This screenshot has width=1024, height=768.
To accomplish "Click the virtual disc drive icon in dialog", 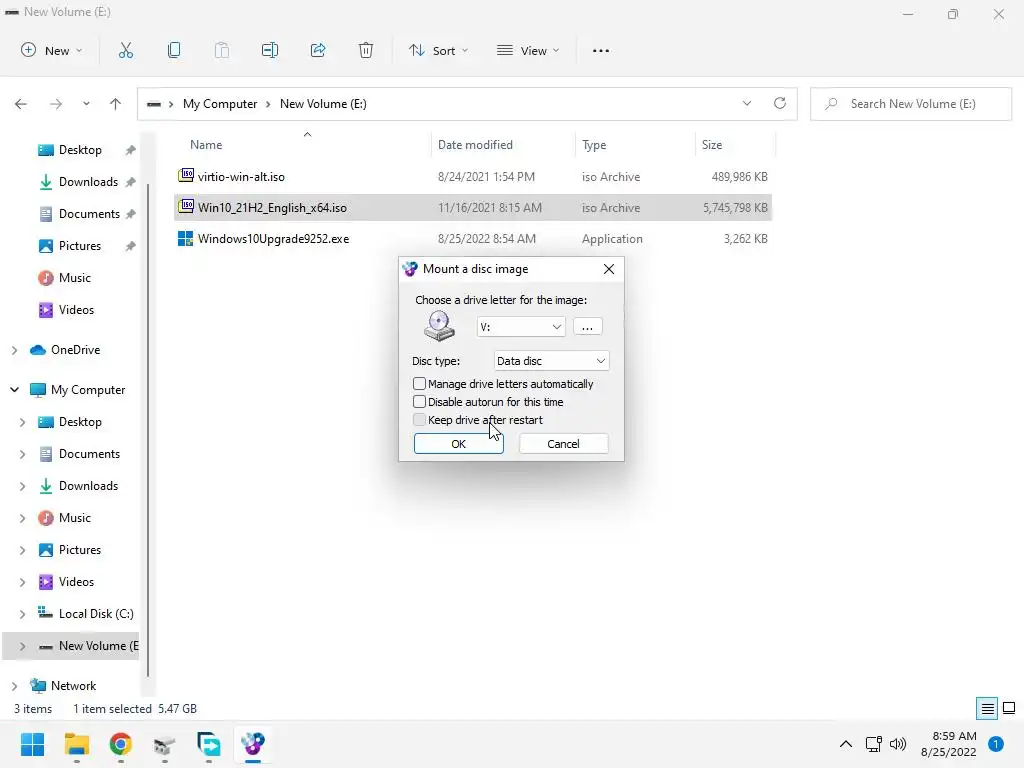I will [x=440, y=326].
